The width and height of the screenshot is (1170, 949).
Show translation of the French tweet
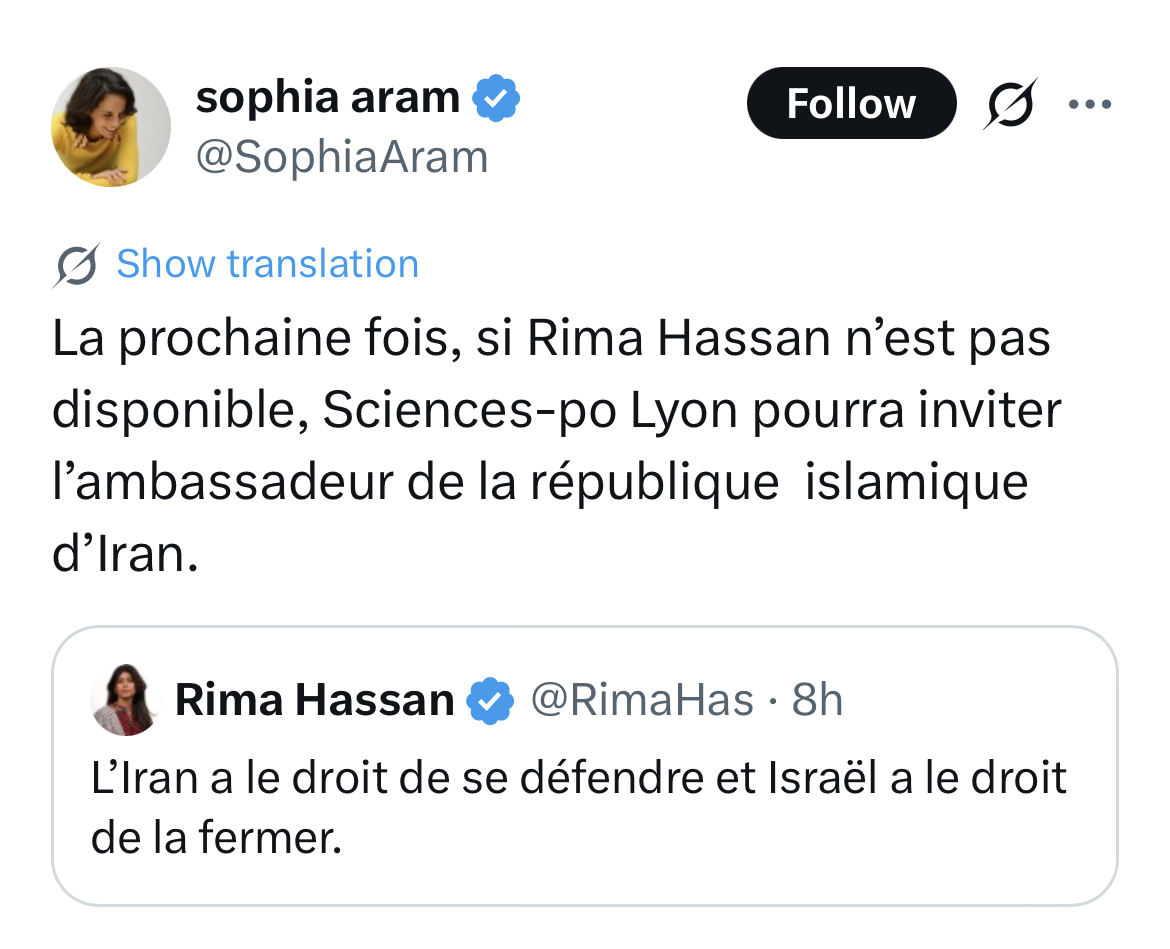(267, 265)
